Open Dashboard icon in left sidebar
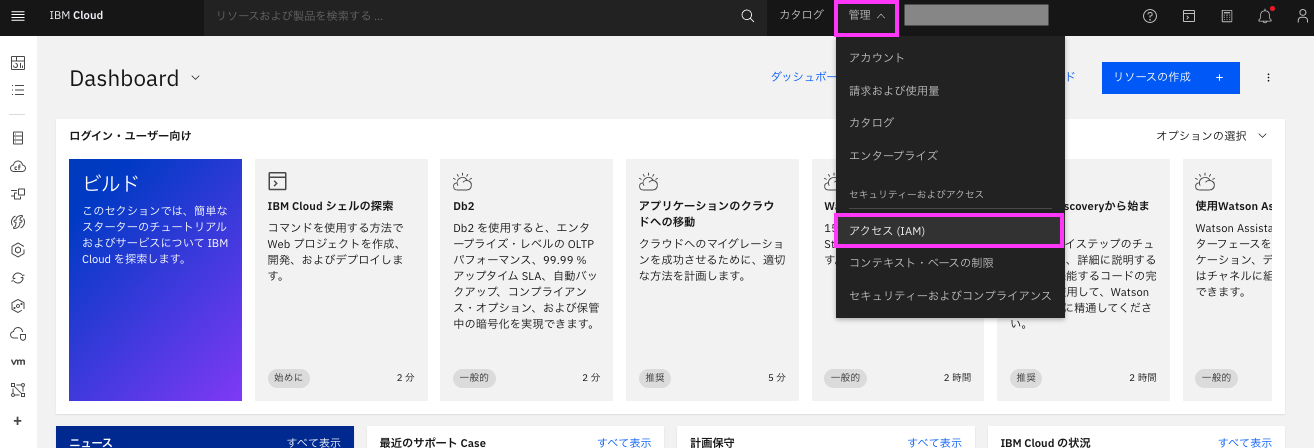1314x448 pixels. tap(17, 63)
